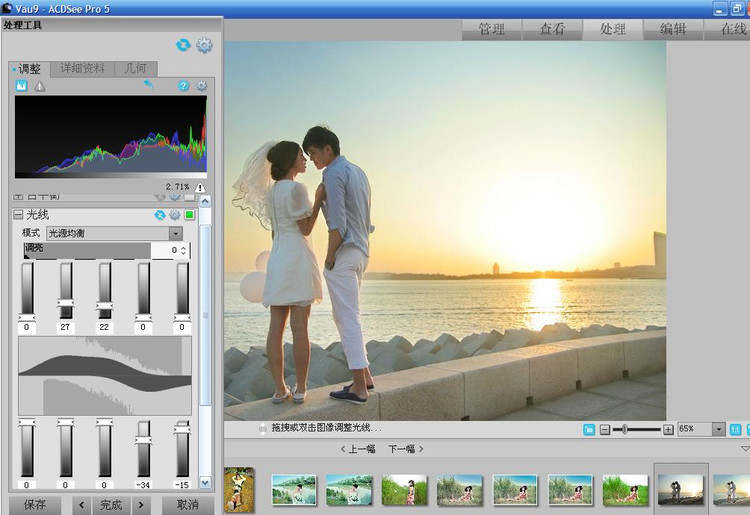
Task: Click the blue help question mark icon
Action: pos(183,87)
